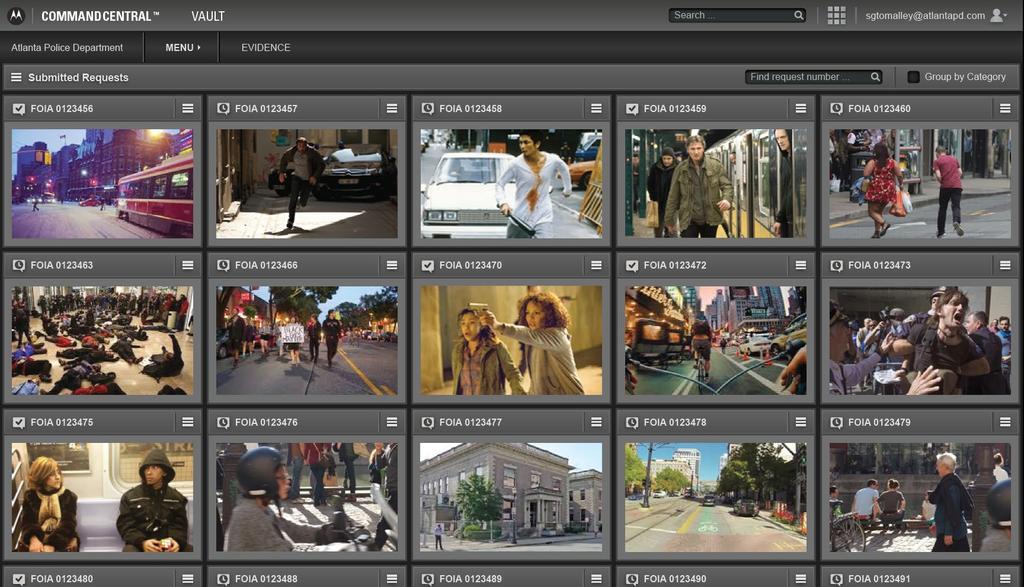Toggle the checkmark on FOIA 0123470

coord(428,265)
